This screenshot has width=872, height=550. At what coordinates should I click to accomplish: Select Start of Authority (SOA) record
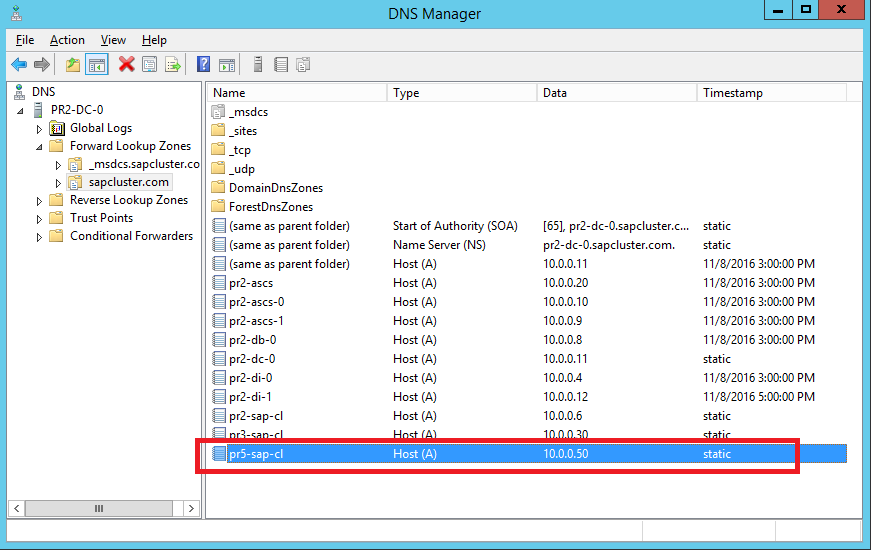point(529,226)
